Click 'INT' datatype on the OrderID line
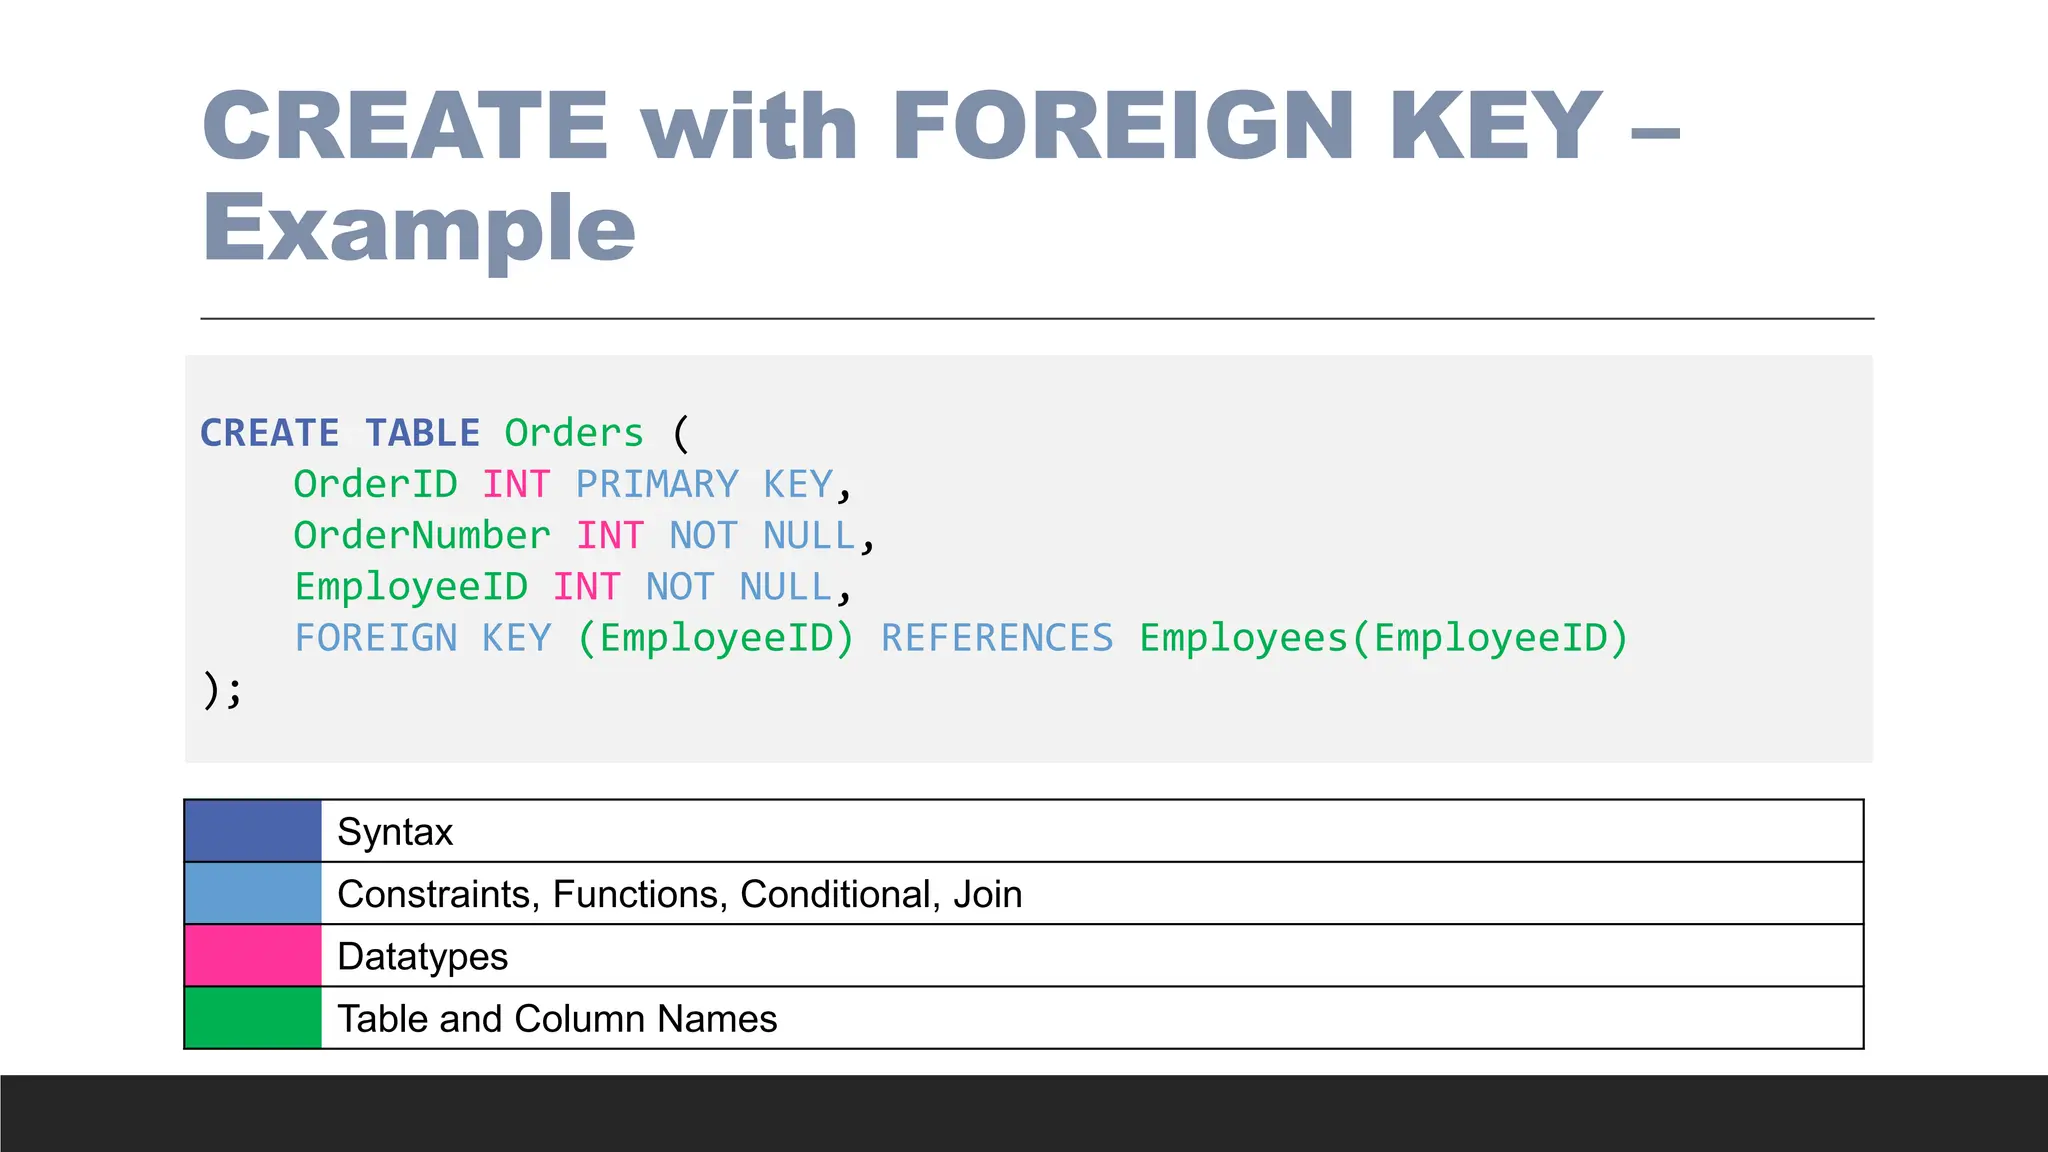 coord(516,484)
